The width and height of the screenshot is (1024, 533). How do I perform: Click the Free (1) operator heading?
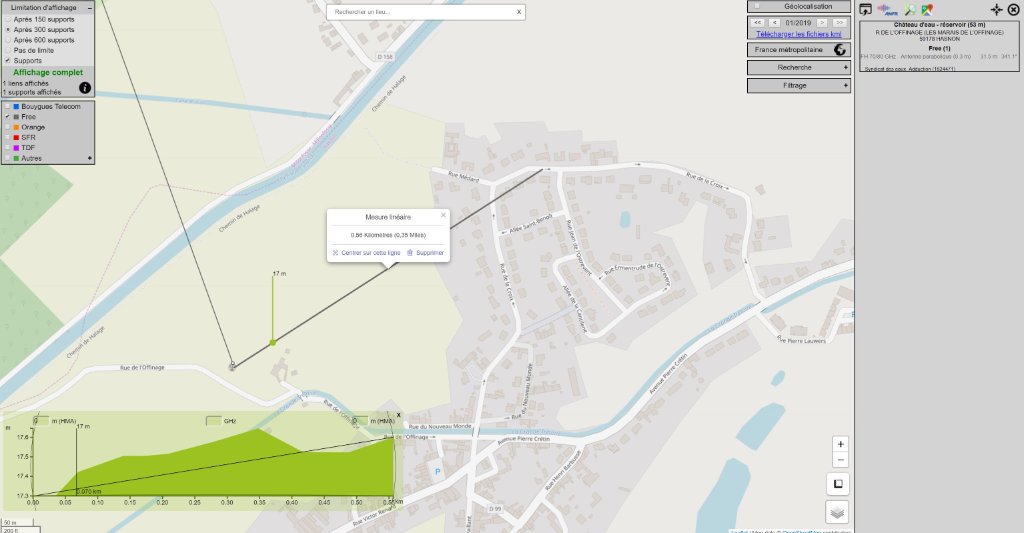[939, 48]
